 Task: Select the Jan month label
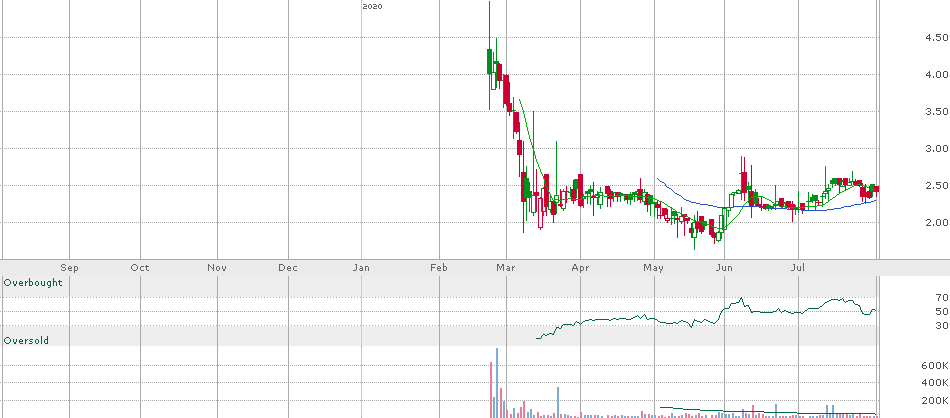[362, 268]
